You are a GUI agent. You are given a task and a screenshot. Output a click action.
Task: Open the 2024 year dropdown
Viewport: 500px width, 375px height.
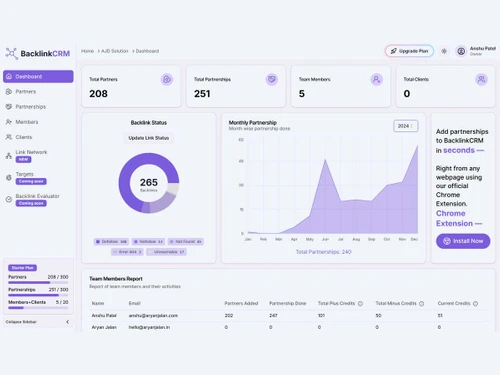click(406, 126)
